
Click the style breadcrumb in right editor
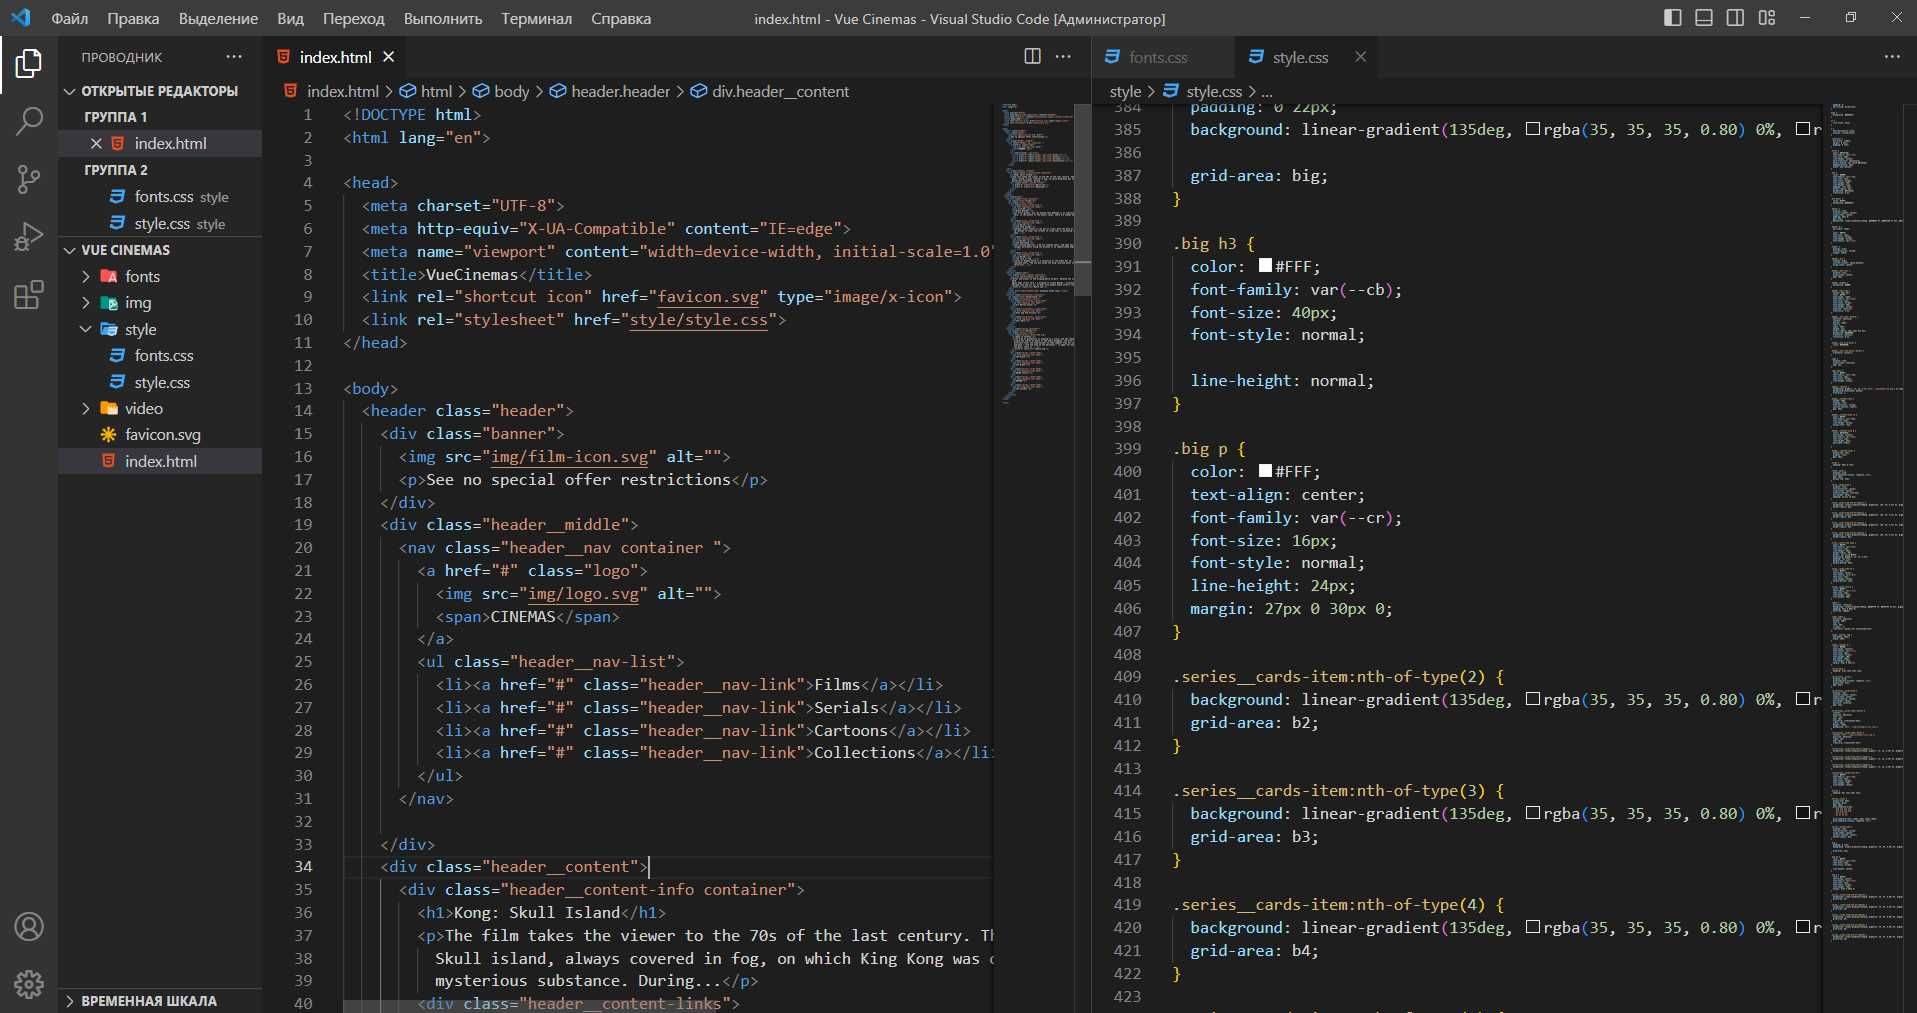click(1125, 91)
